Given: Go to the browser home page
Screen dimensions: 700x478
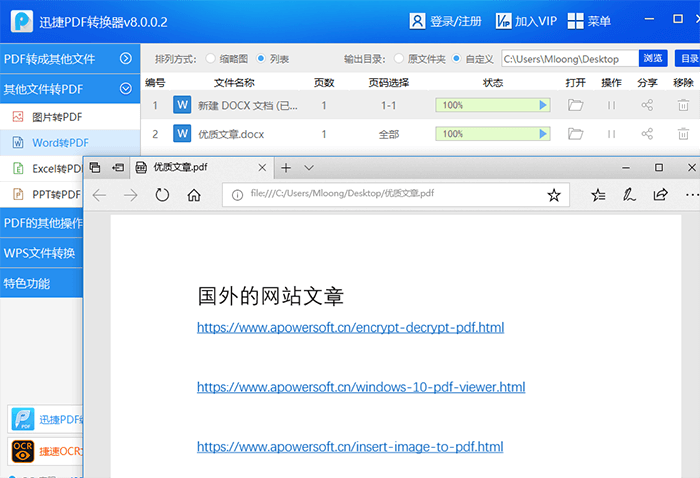Looking at the screenshot, I should pos(194,195).
